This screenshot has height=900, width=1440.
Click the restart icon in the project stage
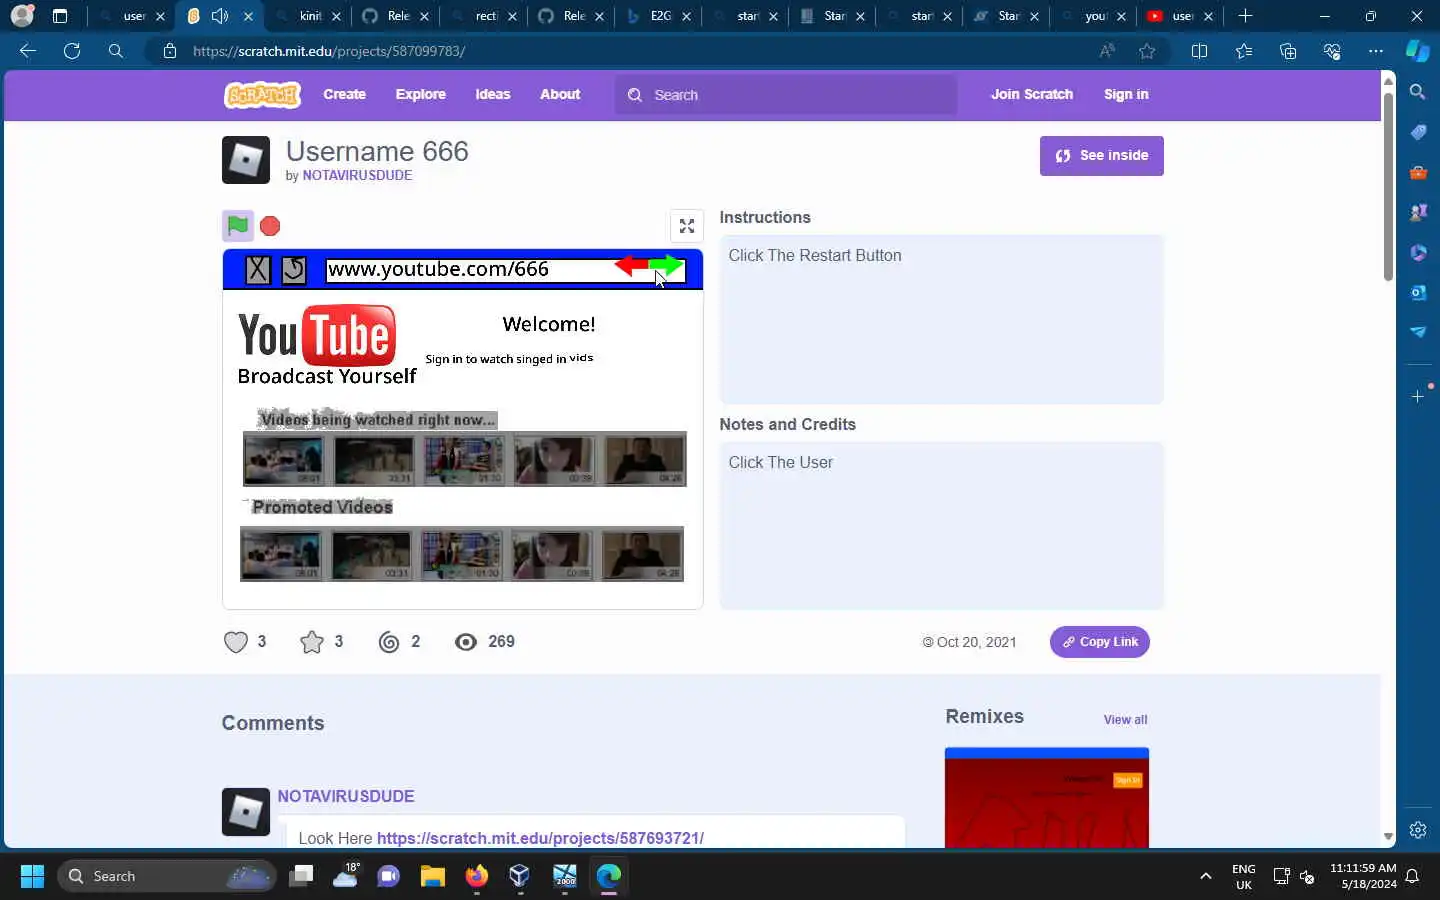[x=294, y=270]
